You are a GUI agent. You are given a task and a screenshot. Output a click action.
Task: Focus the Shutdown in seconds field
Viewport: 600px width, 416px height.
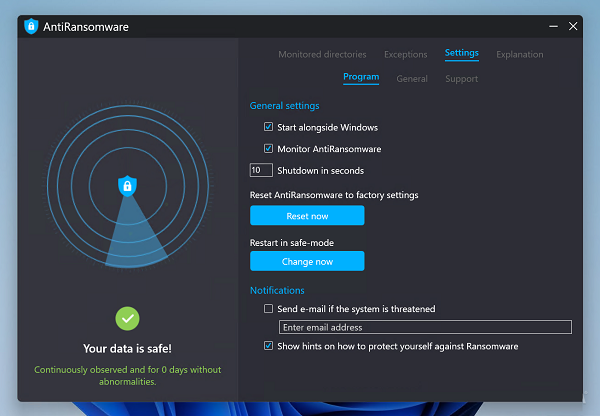point(261,170)
